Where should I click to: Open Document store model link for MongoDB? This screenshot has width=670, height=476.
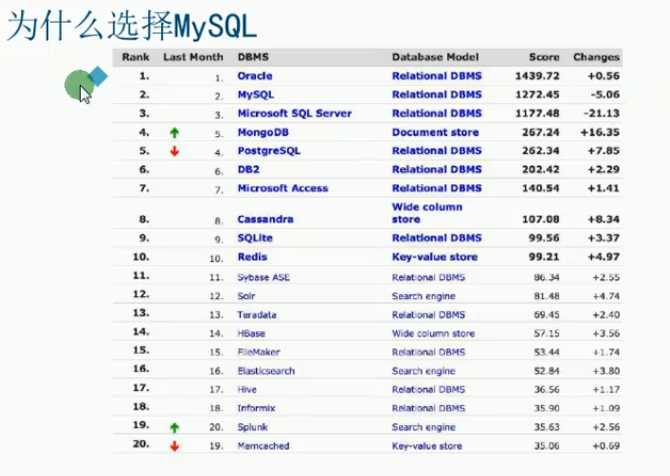pos(435,132)
